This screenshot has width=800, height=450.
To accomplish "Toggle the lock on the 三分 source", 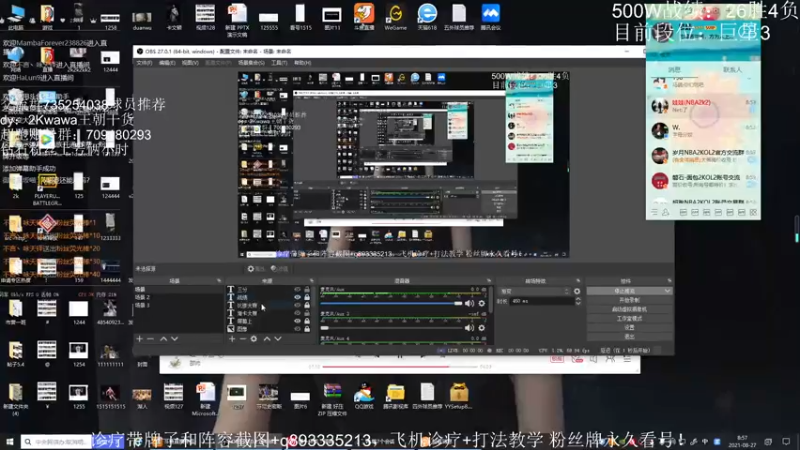I will 307,290.
